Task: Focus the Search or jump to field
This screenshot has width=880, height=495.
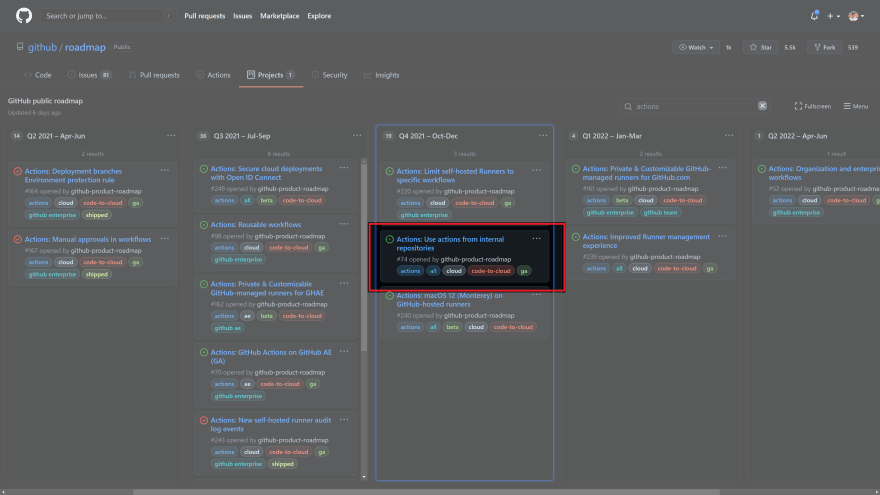Action: pyautogui.click(x=108, y=16)
